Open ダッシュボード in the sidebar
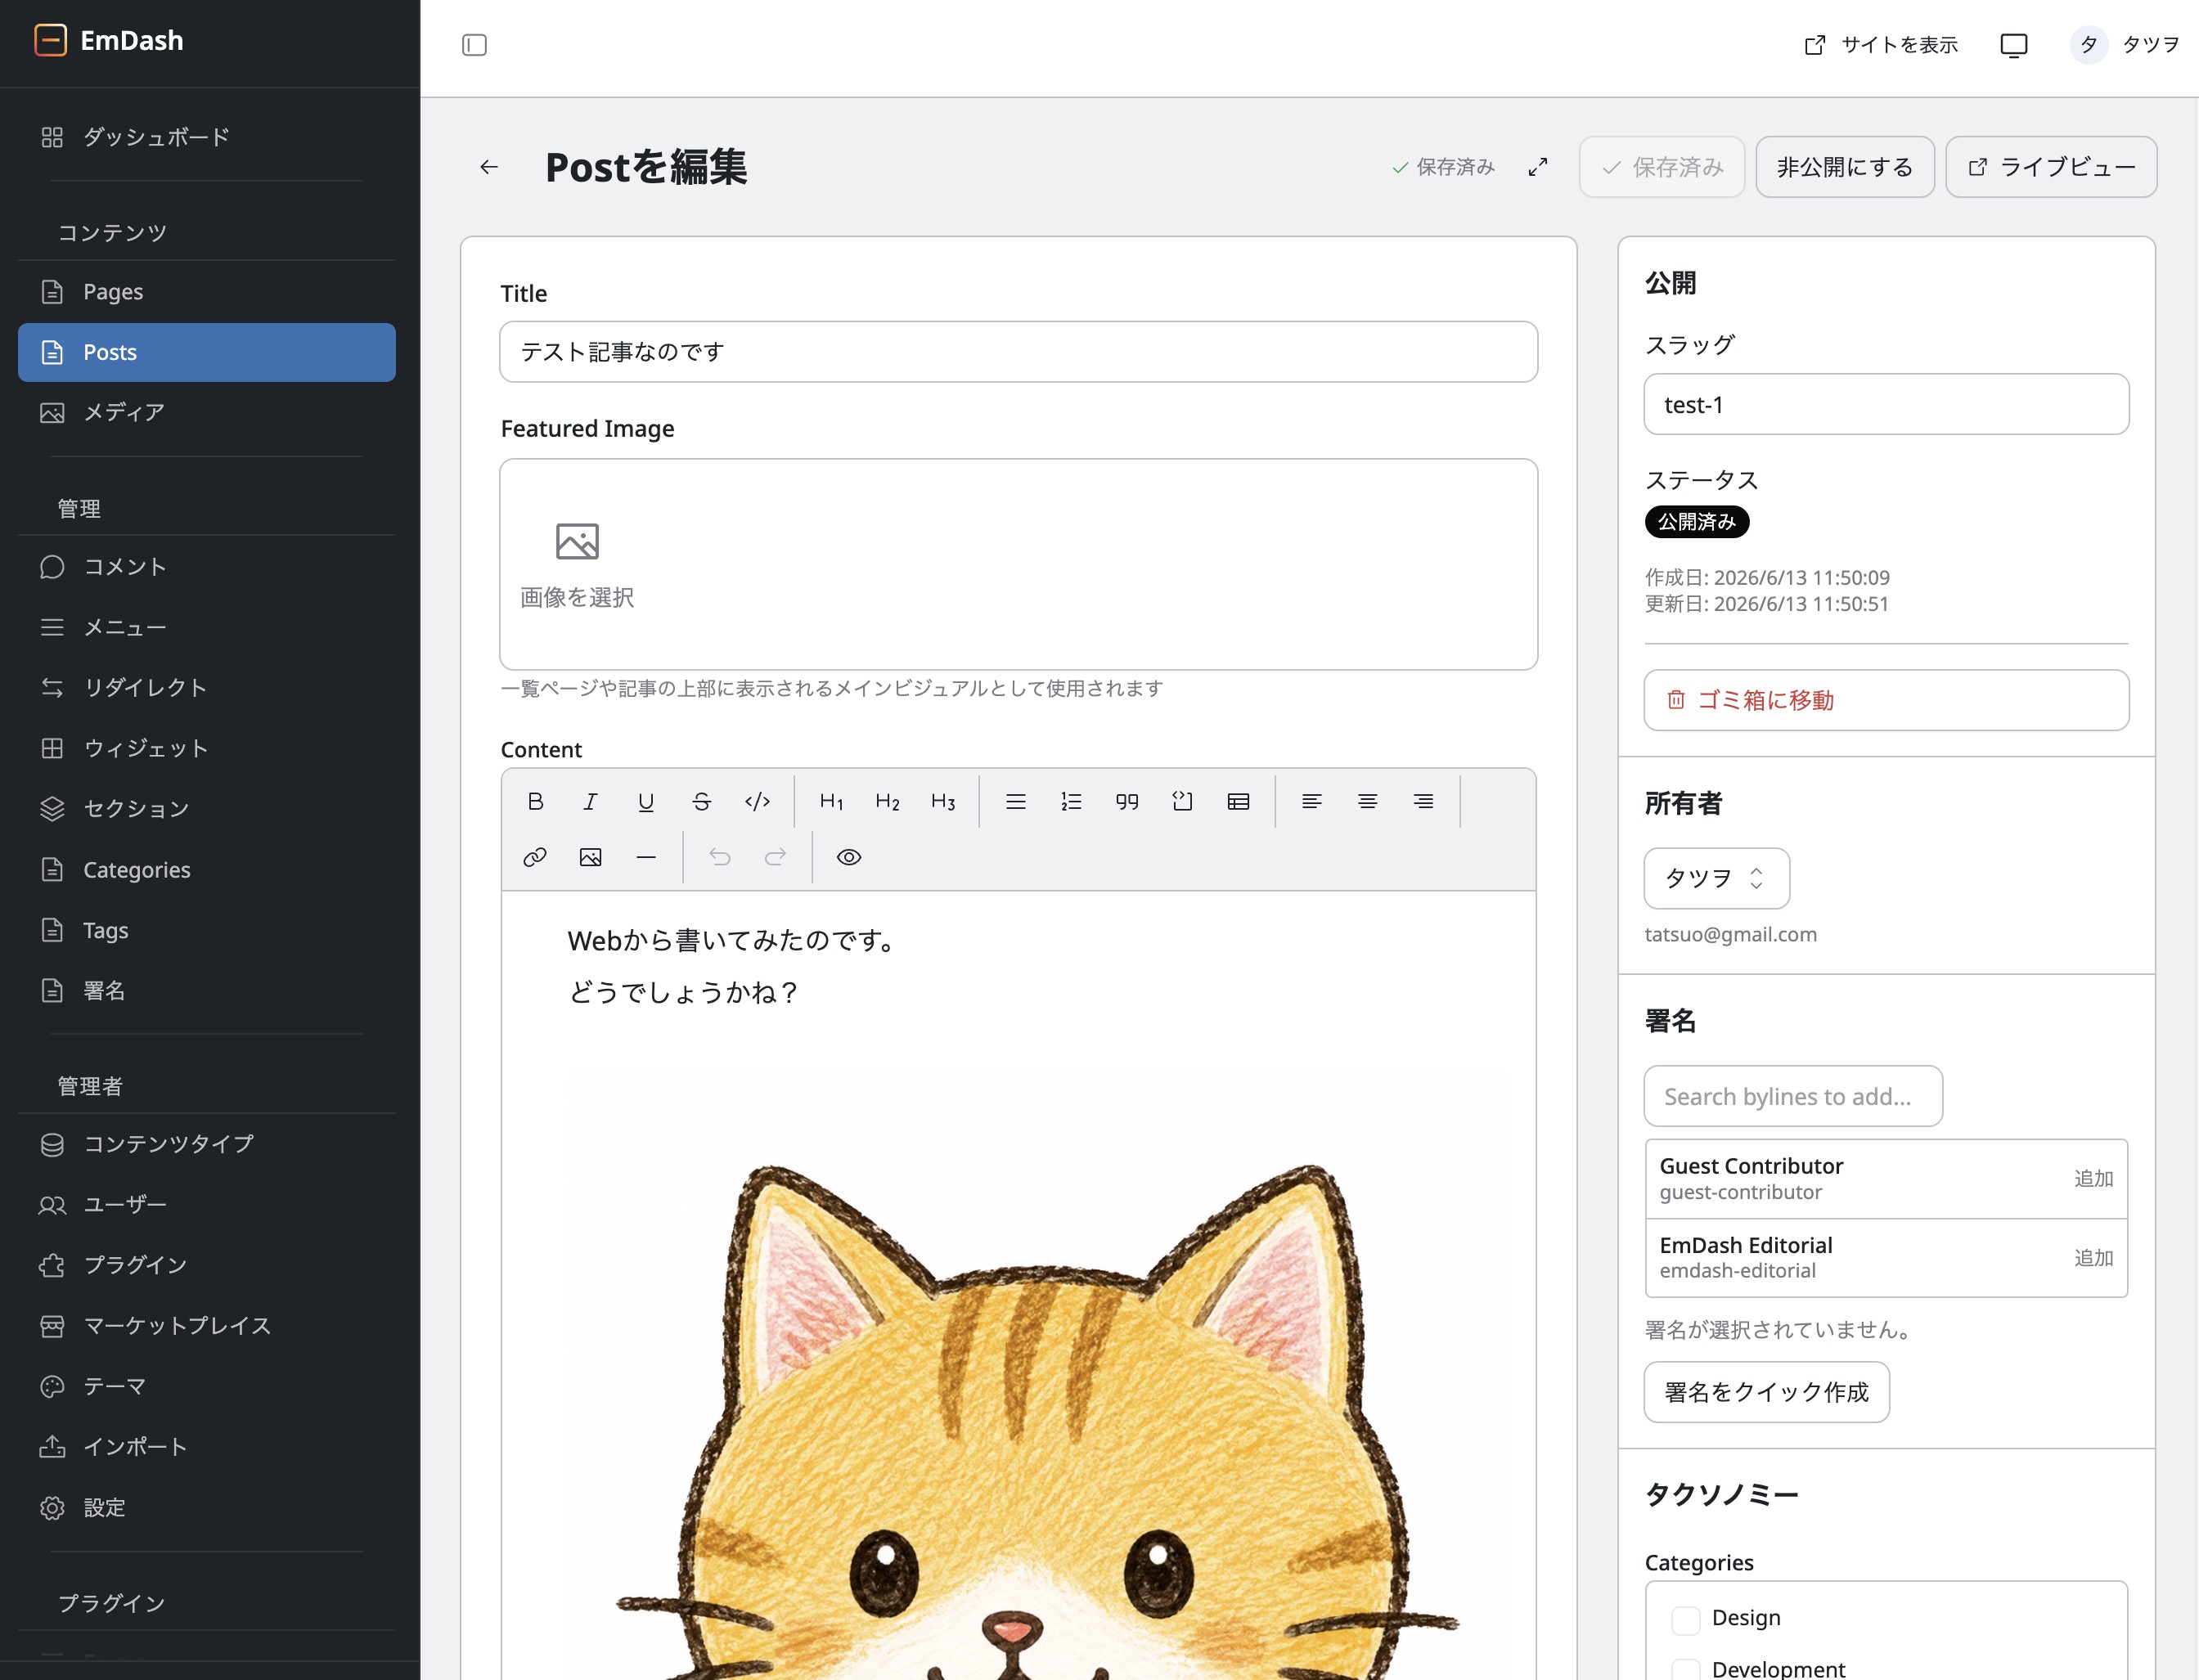Screen dimensions: 2199x1680 pyautogui.click(x=207, y=137)
